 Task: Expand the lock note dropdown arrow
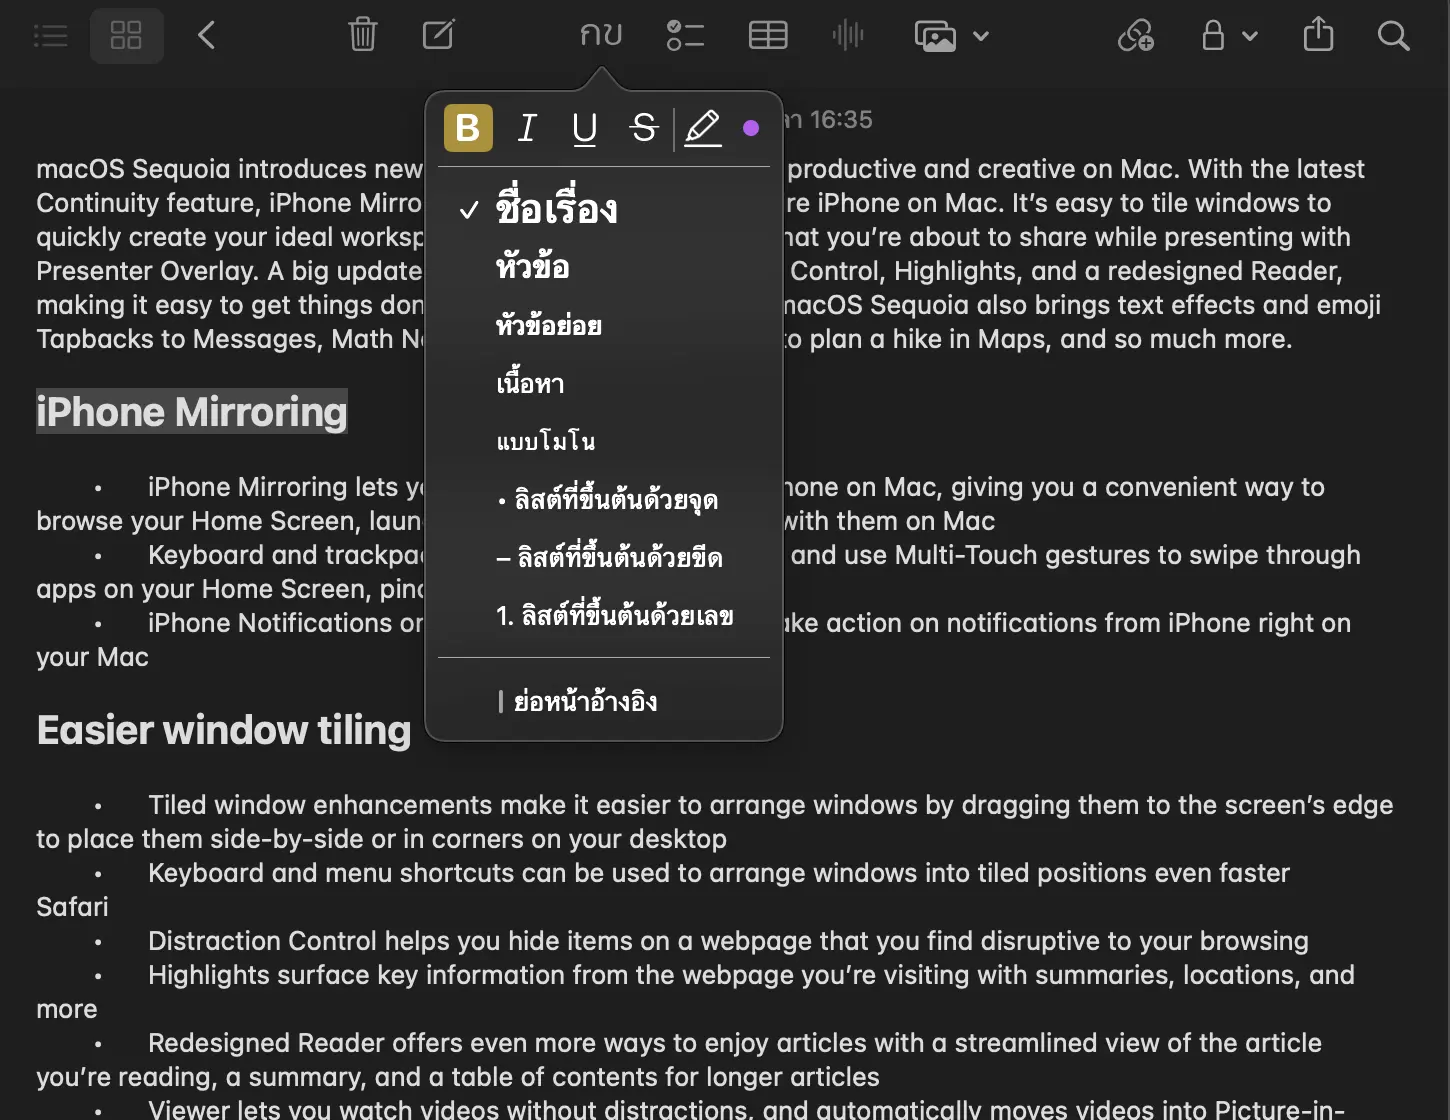(1250, 36)
